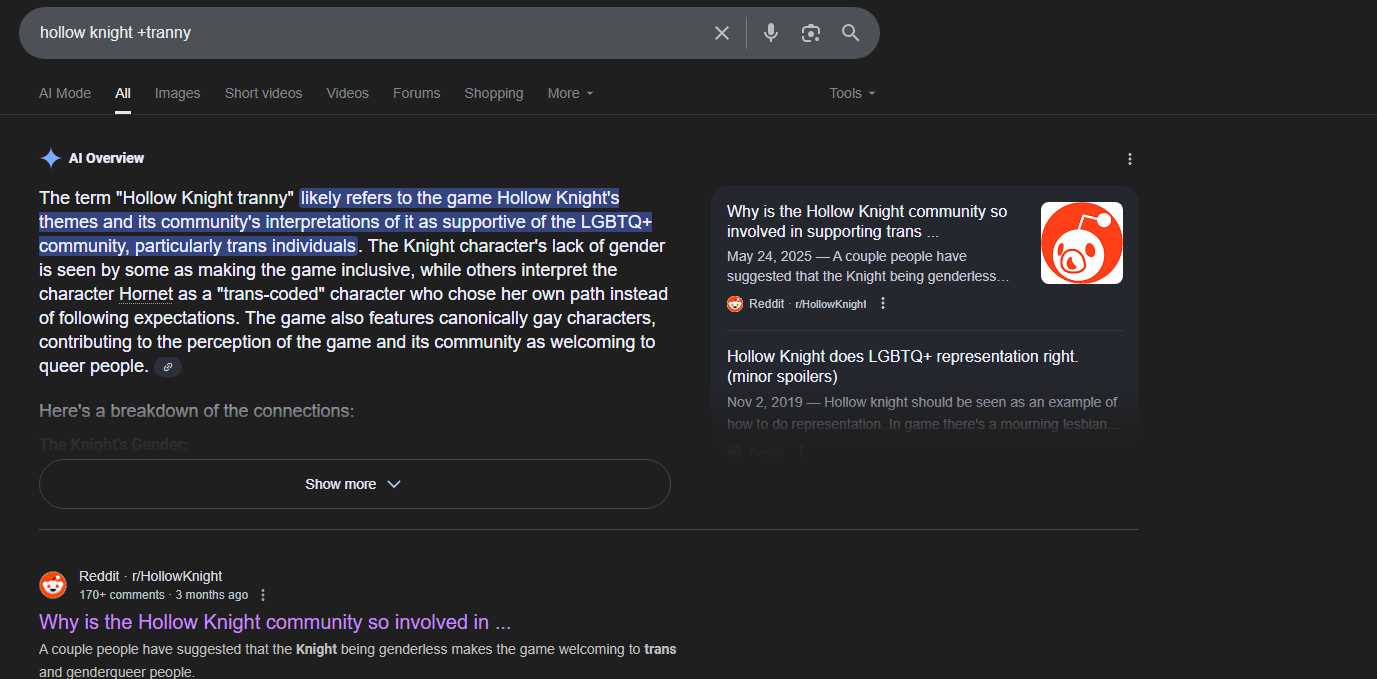Submit search with magnifier icon
The height and width of the screenshot is (679, 1377).
[851, 33]
